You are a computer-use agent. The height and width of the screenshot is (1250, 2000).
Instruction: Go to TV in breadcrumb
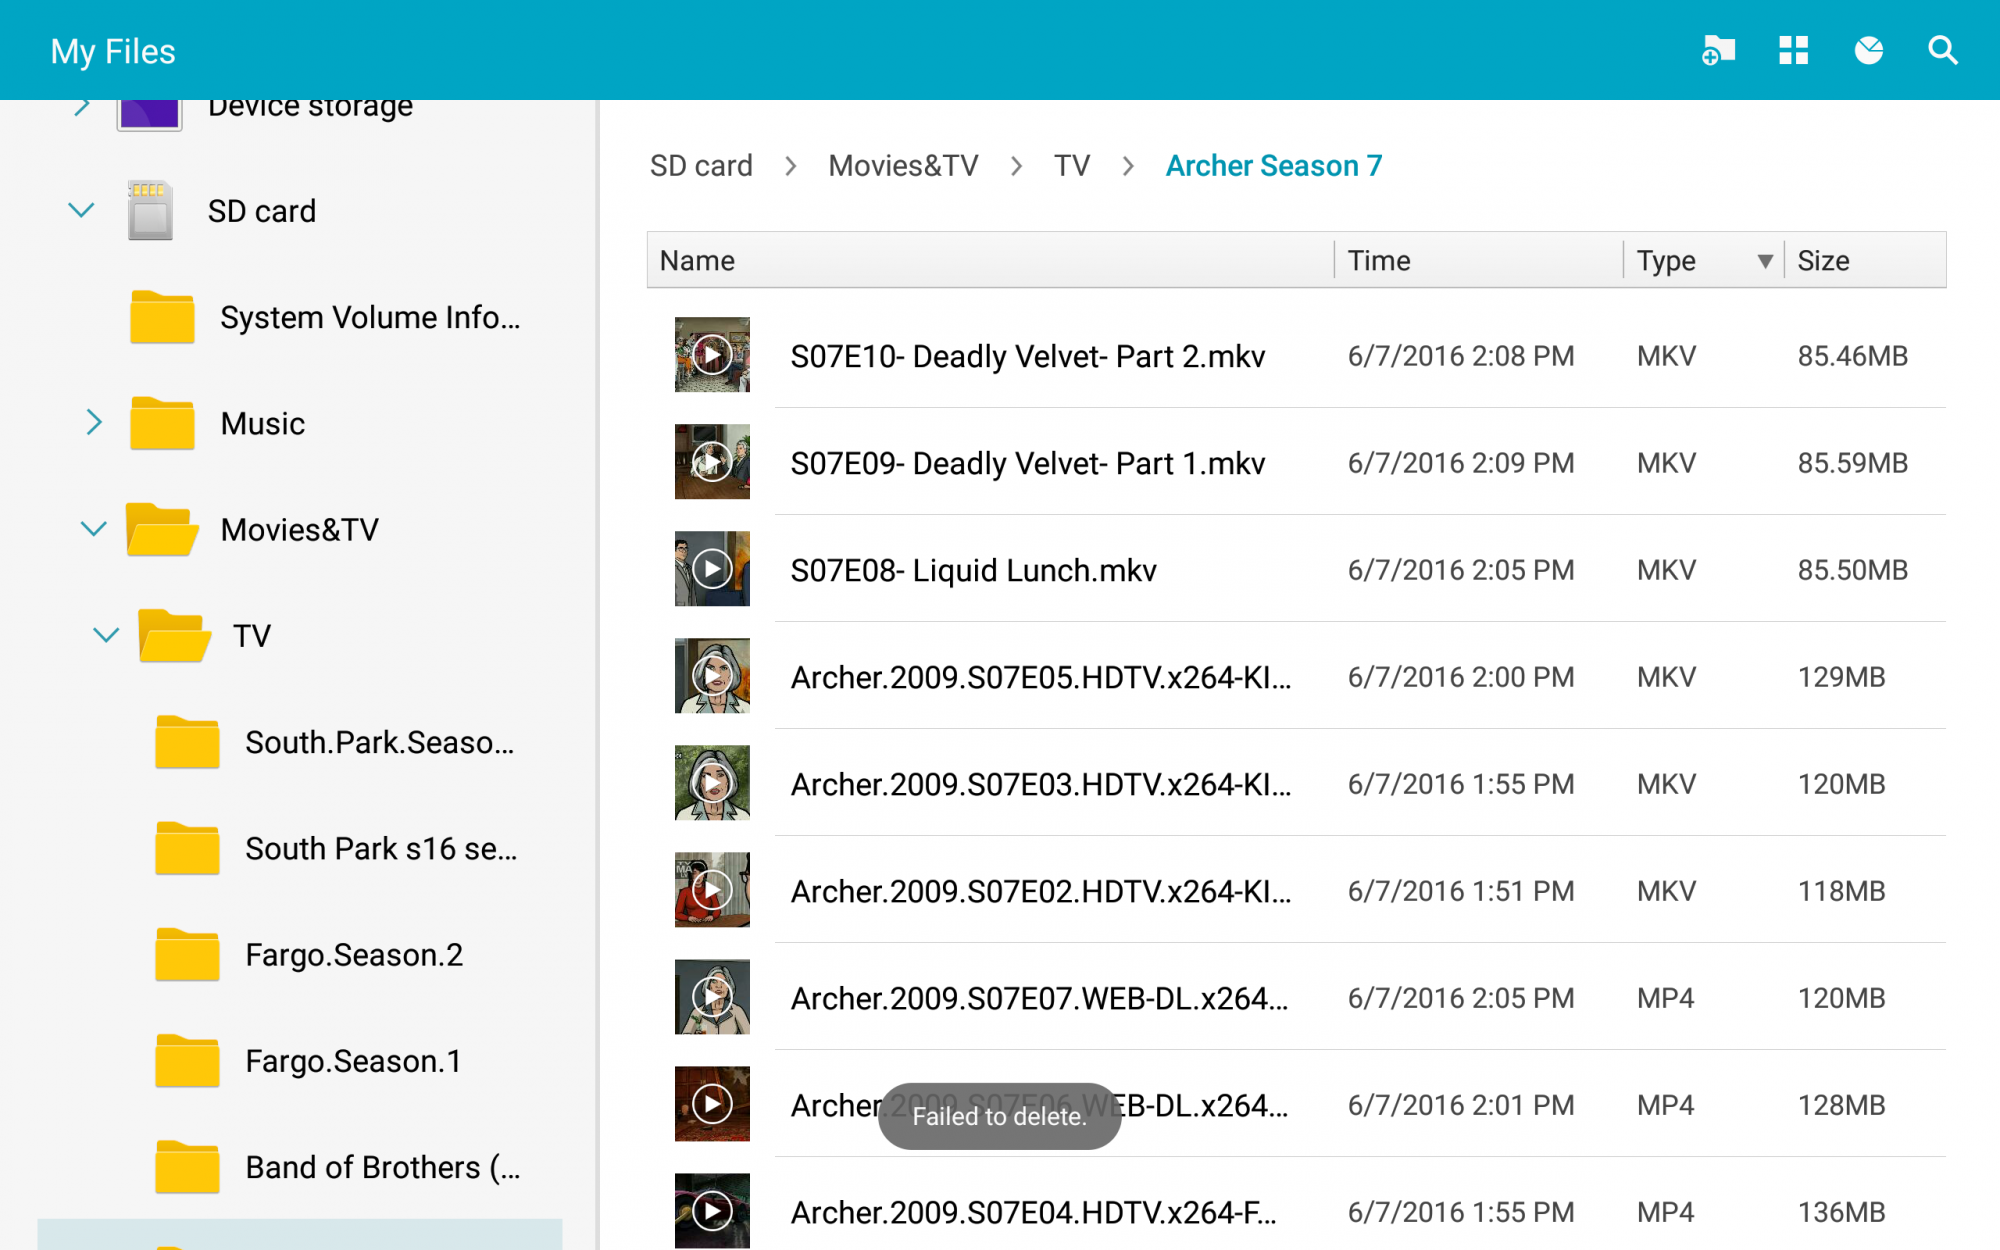tap(1072, 165)
